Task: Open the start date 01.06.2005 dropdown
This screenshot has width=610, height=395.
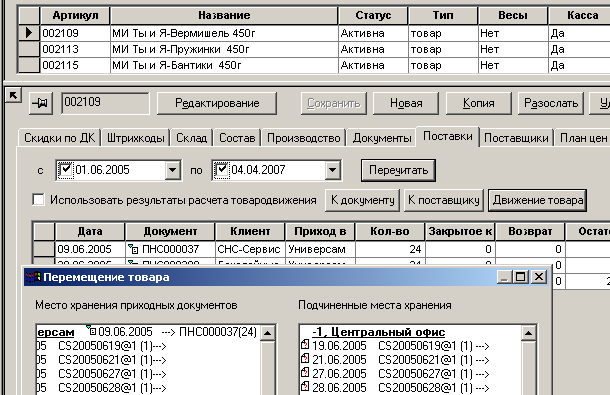Action: [x=172, y=170]
